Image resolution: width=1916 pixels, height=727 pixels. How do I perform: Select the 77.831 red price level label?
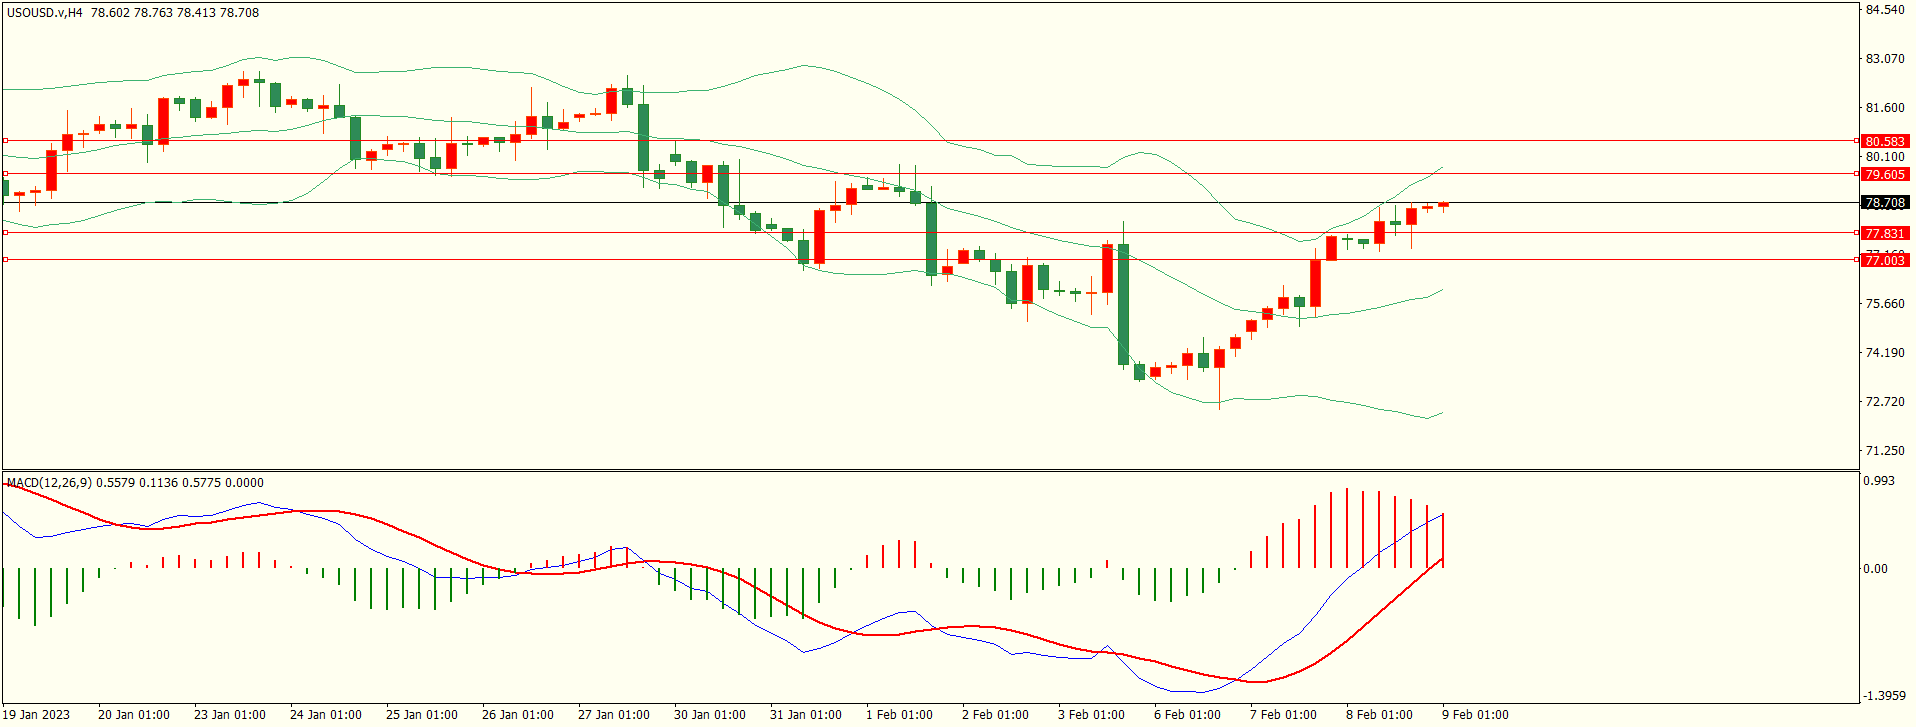[1885, 234]
